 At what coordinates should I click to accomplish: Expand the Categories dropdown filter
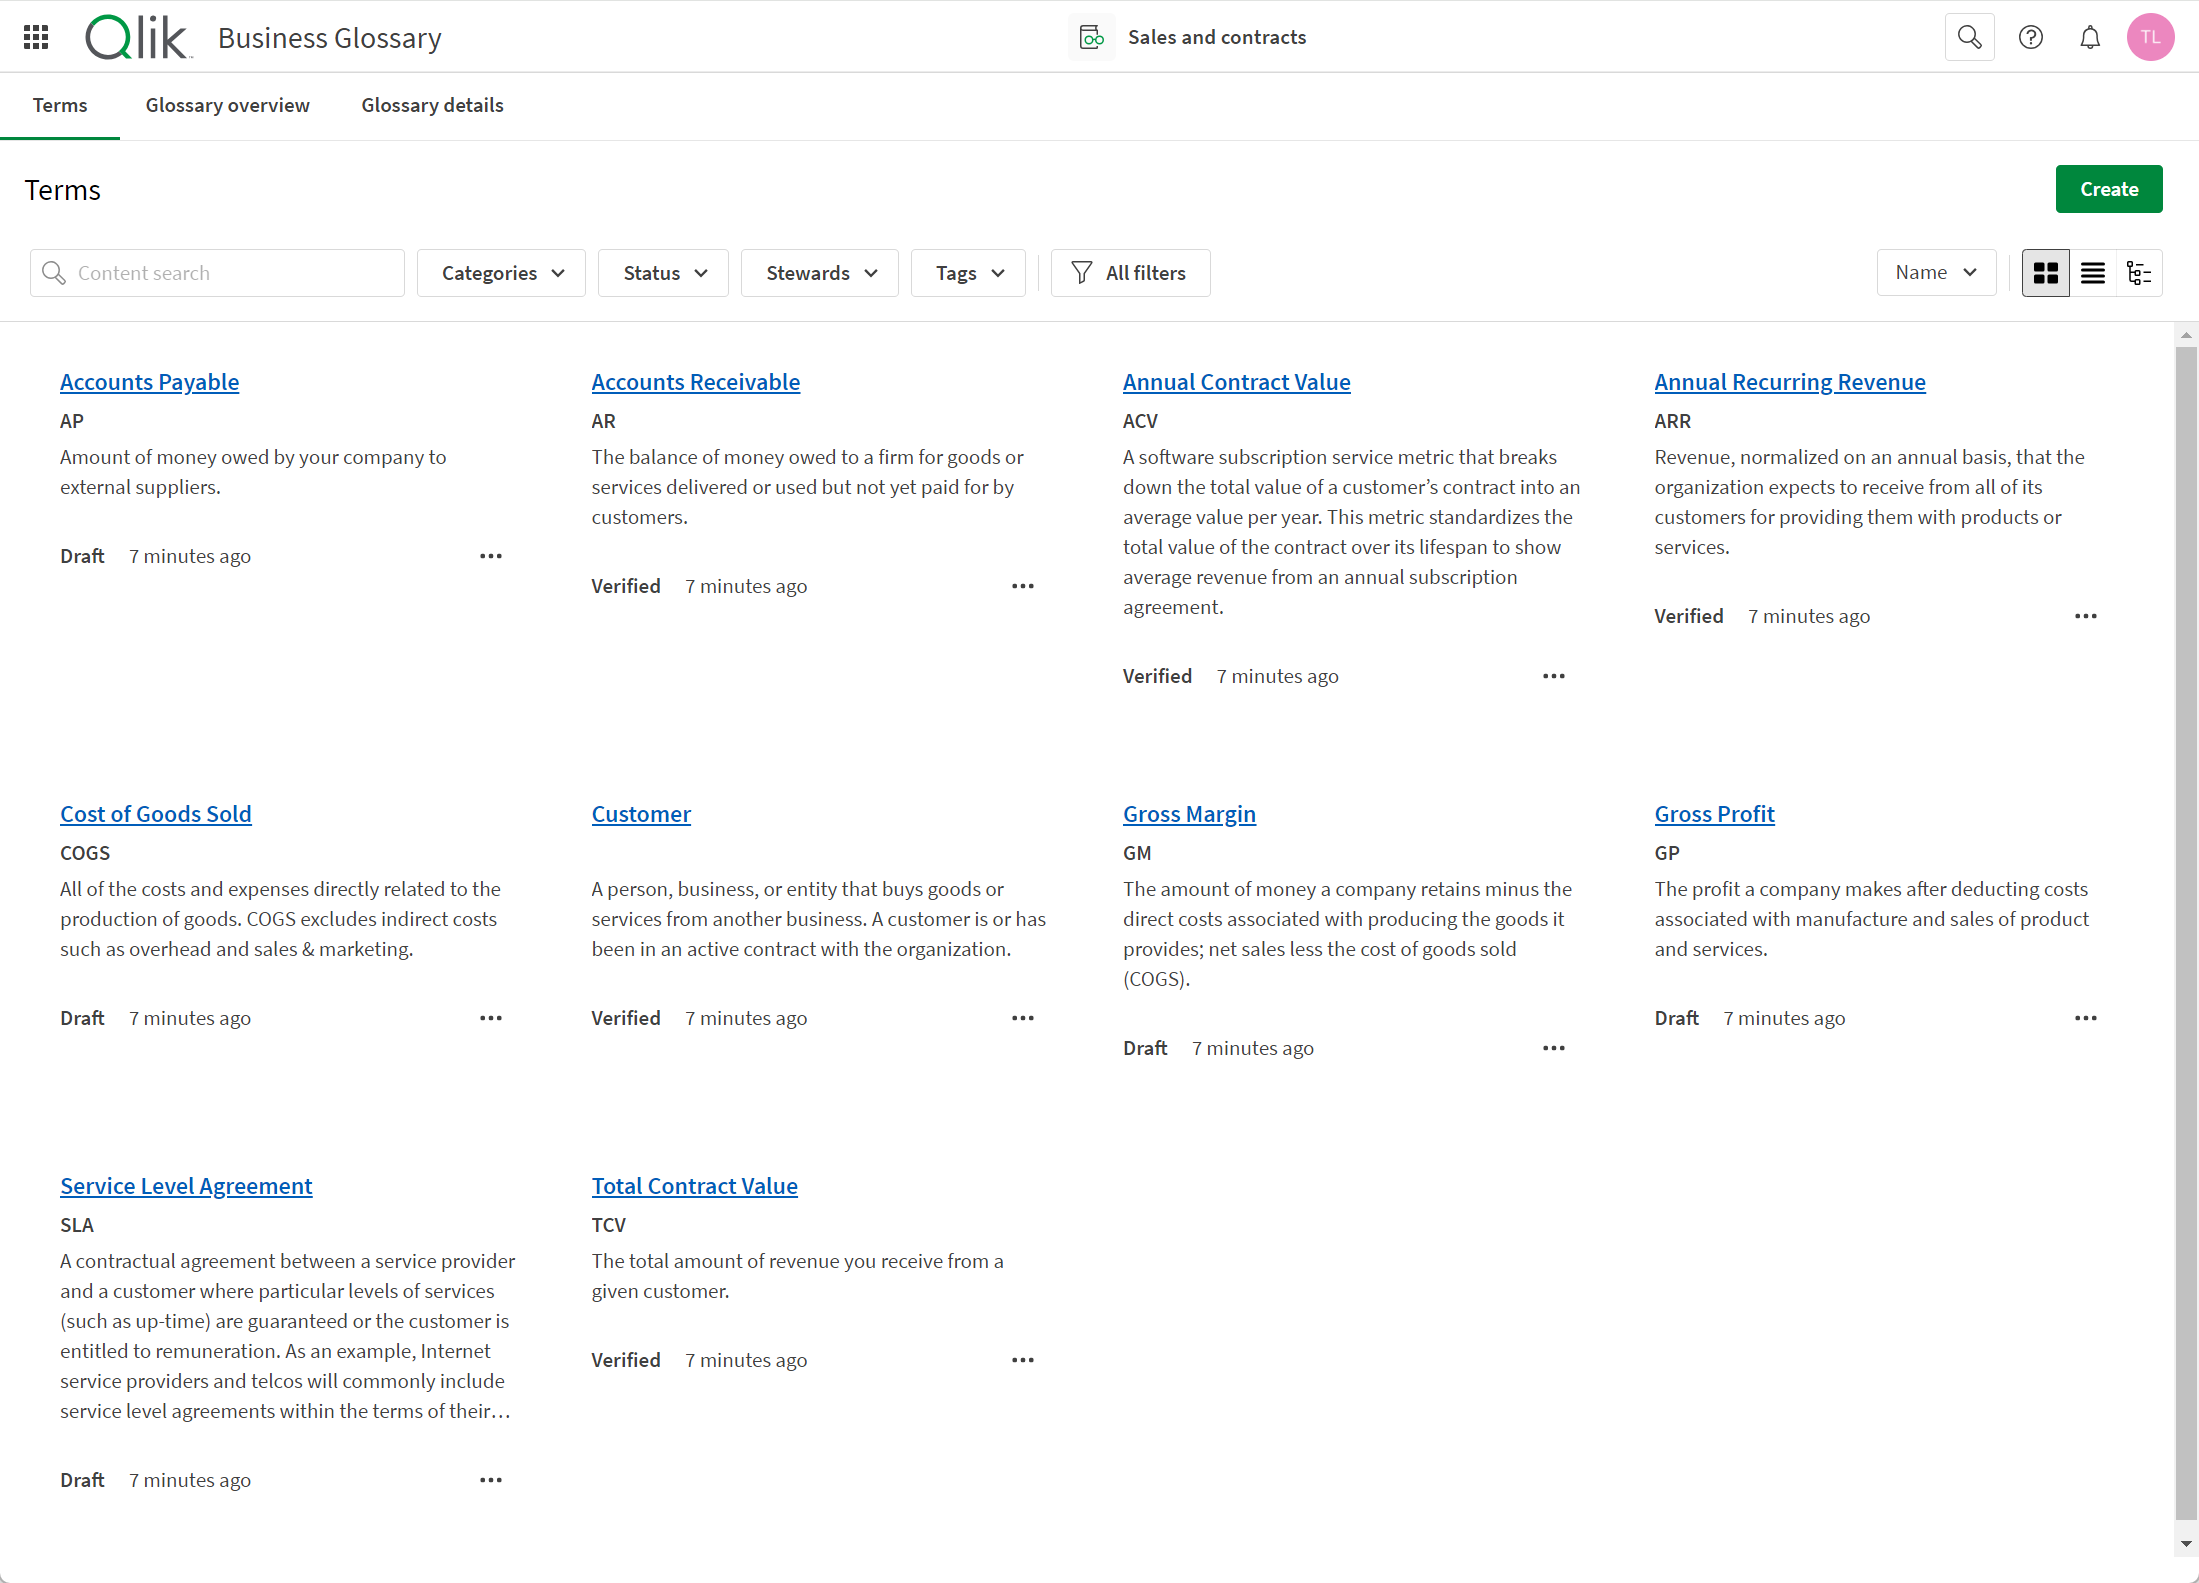500,272
